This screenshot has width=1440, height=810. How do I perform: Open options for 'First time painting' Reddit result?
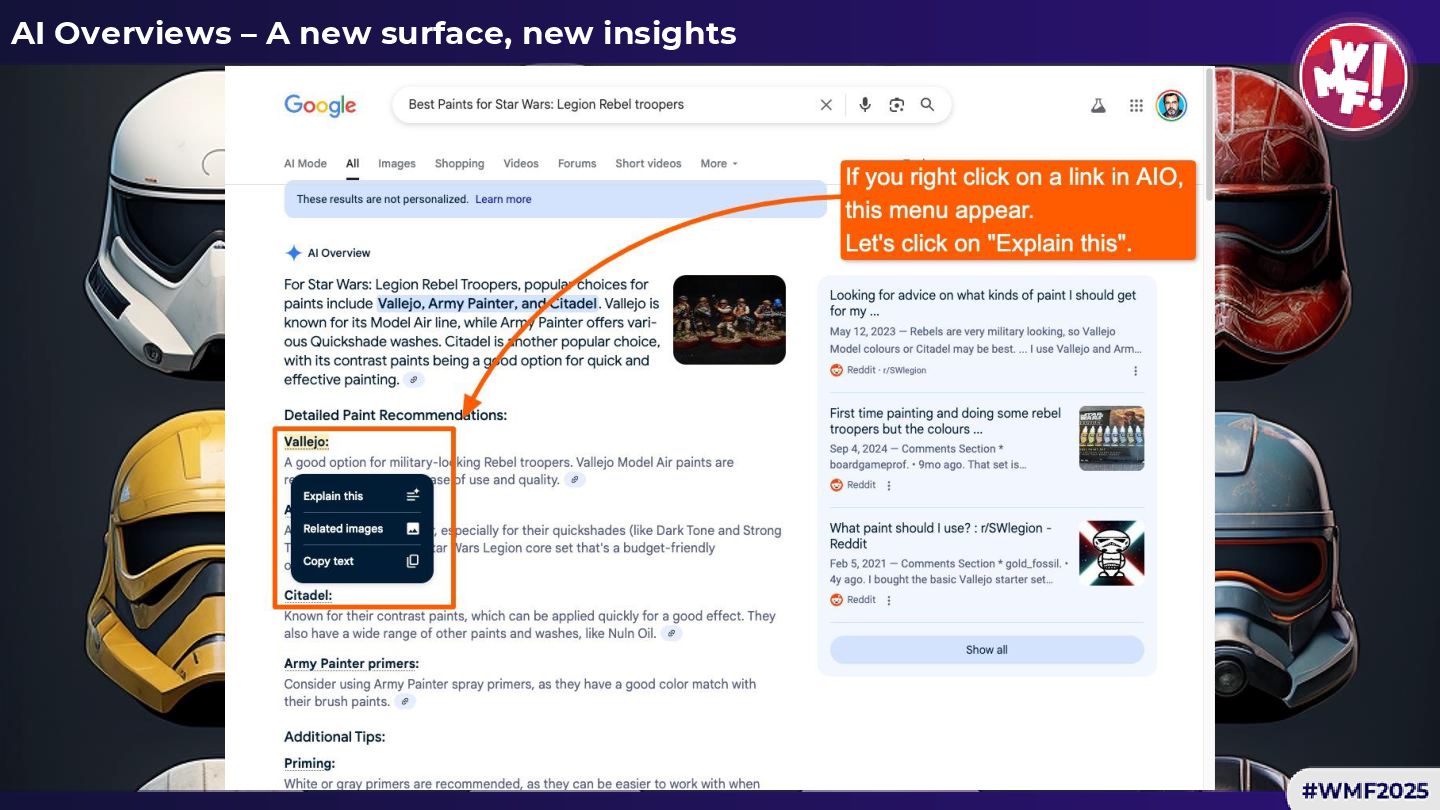point(888,485)
